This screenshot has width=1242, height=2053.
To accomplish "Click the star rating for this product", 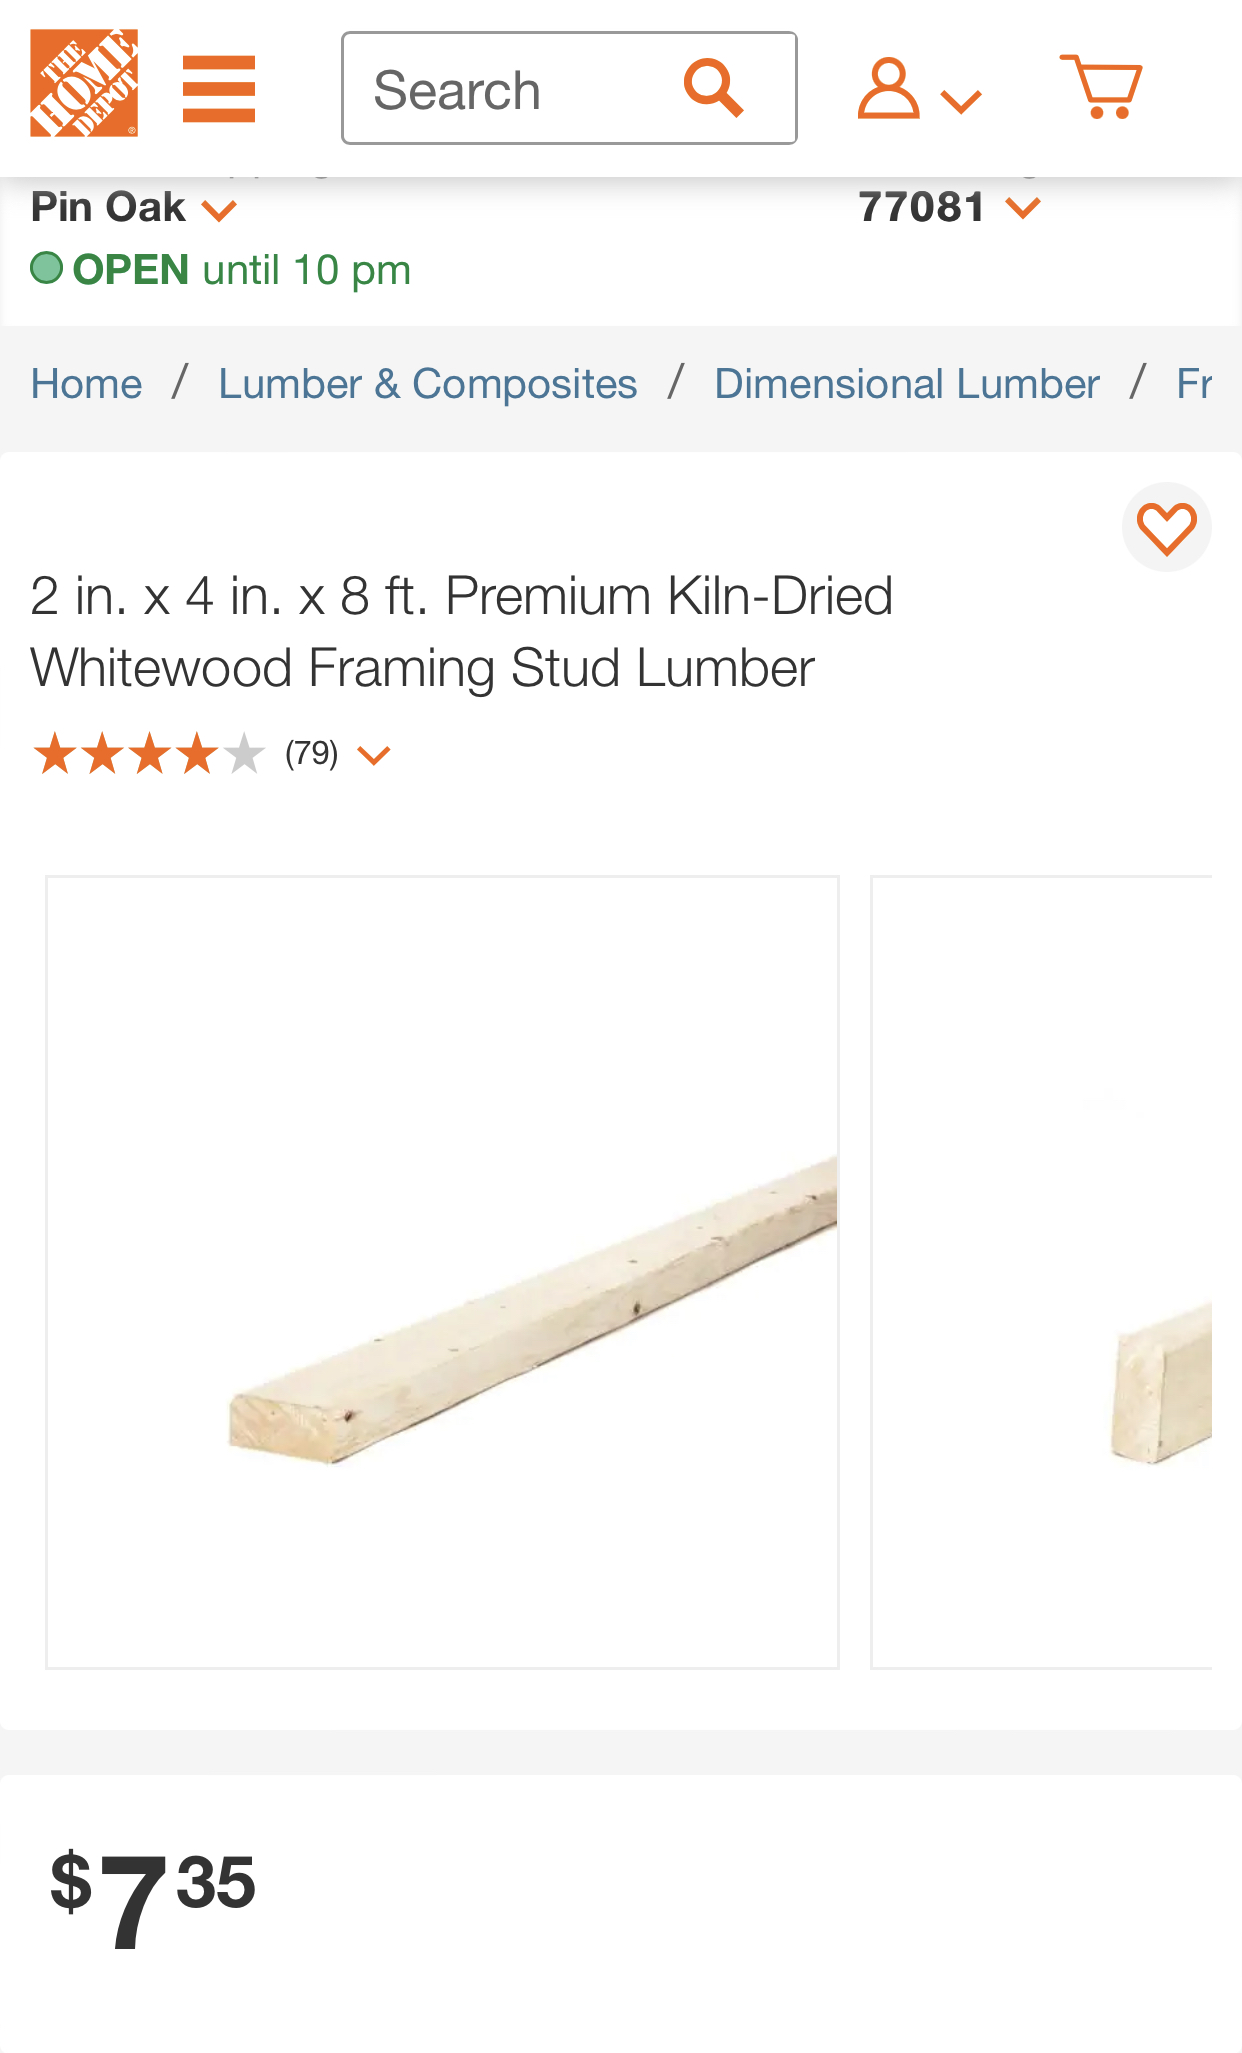I will pos(148,754).
